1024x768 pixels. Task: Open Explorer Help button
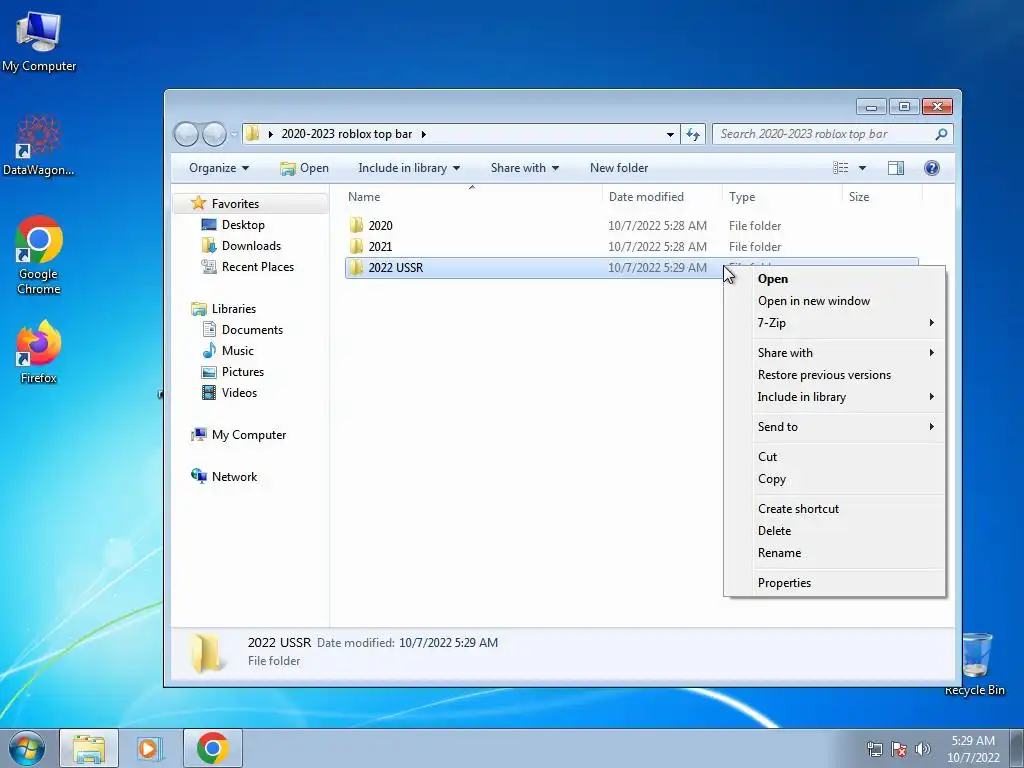click(x=932, y=168)
